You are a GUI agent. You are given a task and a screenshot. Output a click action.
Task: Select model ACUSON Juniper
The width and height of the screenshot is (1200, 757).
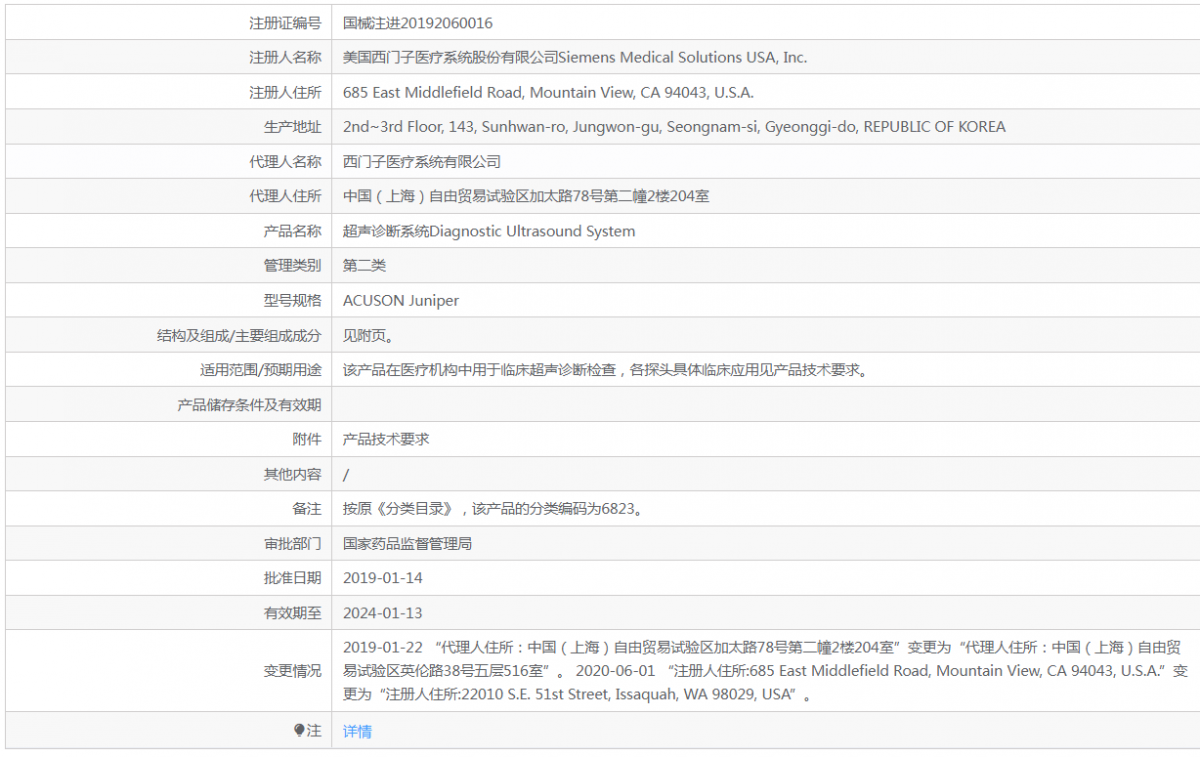pyautogui.click(x=401, y=300)
